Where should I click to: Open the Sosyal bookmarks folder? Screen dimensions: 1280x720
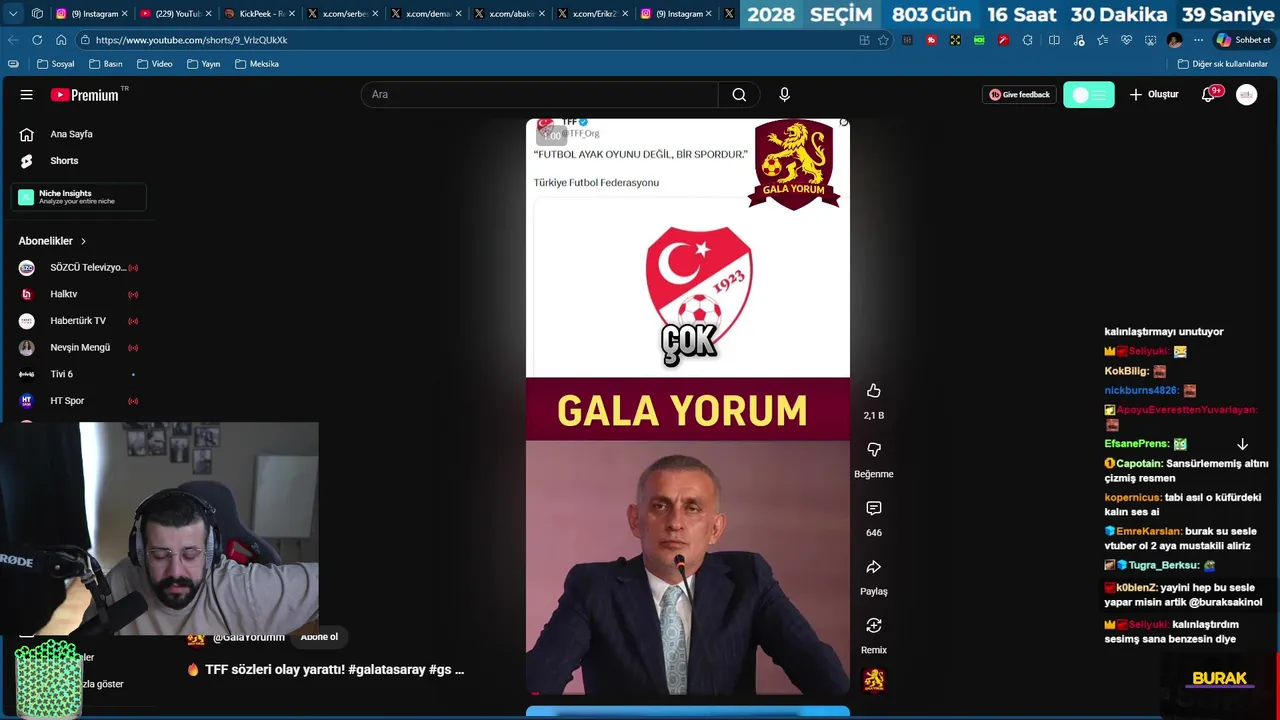[x=55, y=64]
